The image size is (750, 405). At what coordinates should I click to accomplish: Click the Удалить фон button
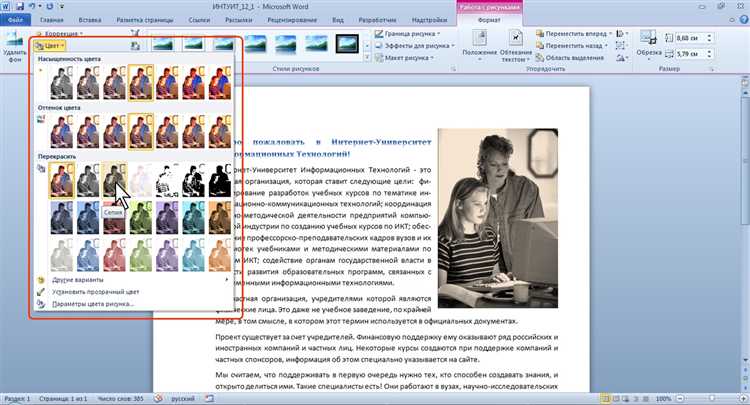point(15,47)
